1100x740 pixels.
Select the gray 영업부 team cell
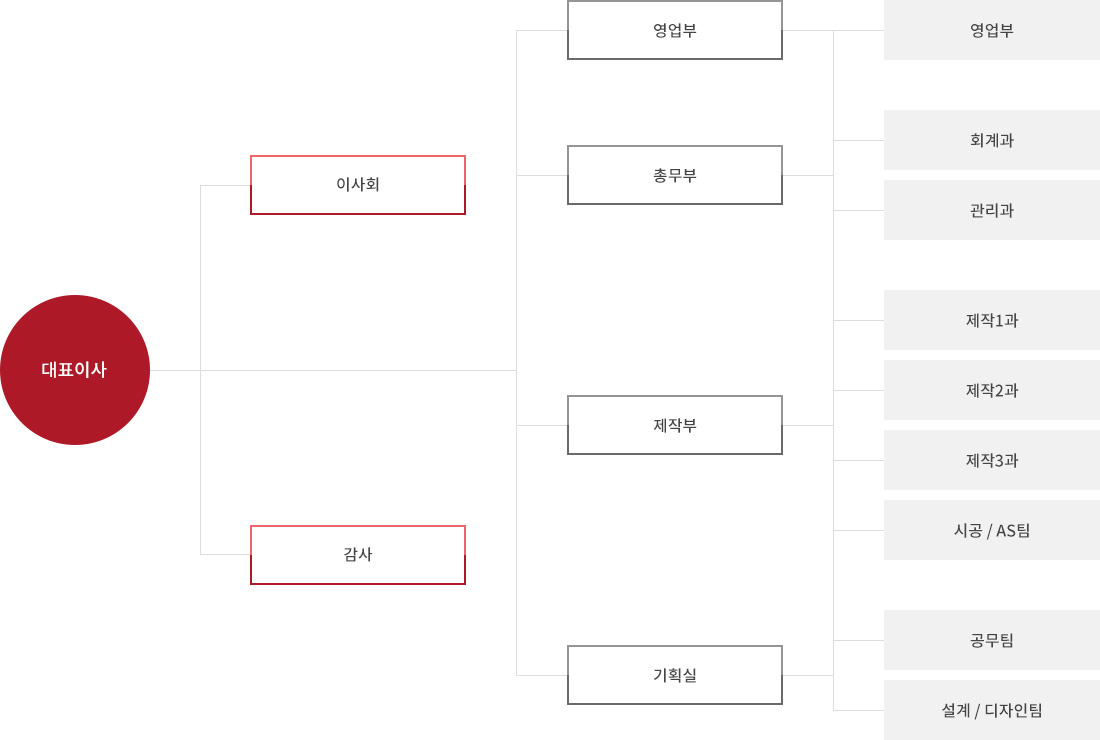click(992, 30)
